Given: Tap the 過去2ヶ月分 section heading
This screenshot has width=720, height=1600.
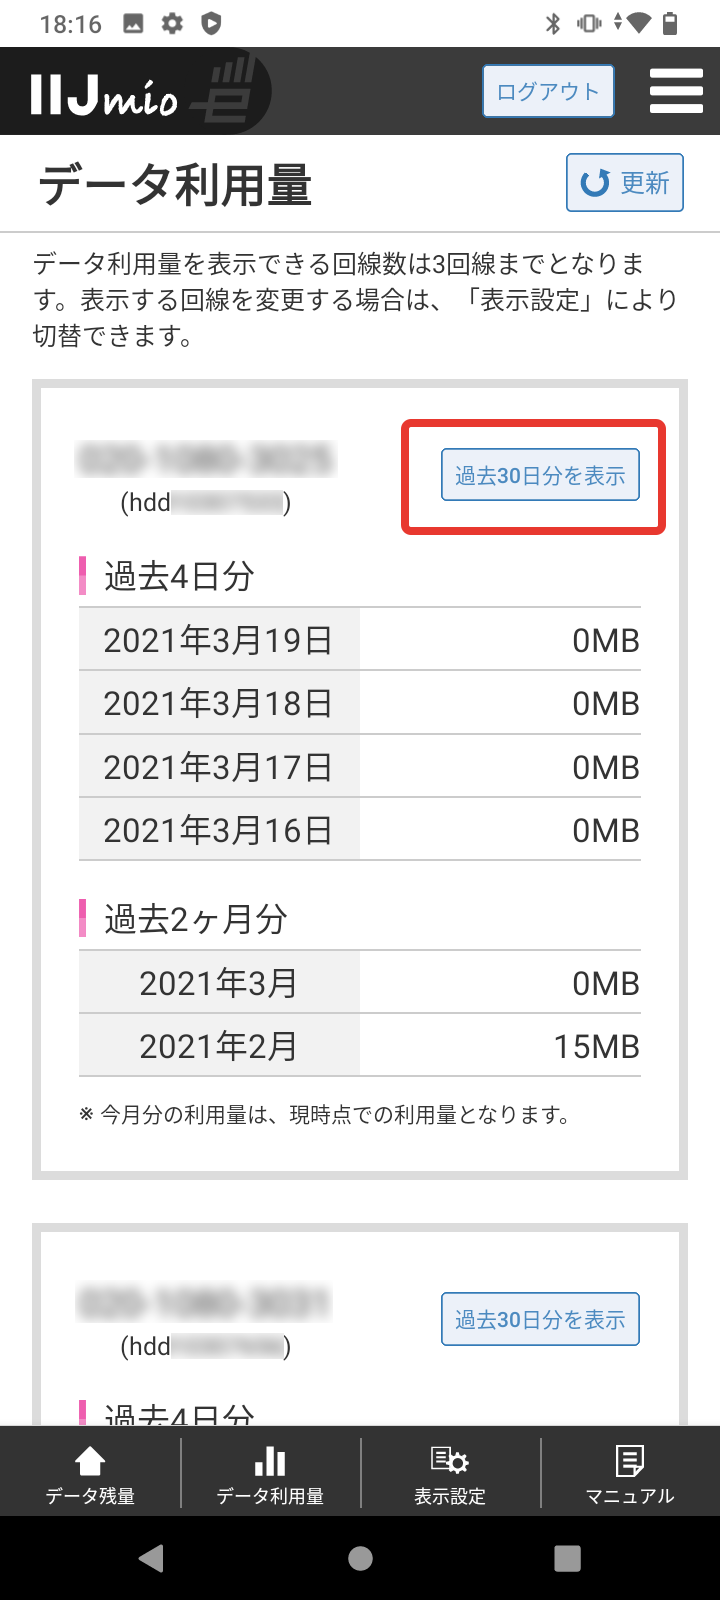Looking at the screenshot, I should [196, 919].
